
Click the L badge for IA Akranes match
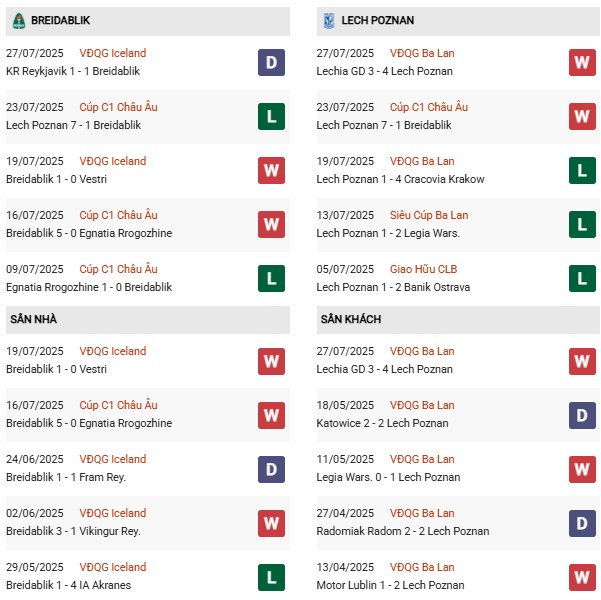pyautogui.click(x=270, y=576)
